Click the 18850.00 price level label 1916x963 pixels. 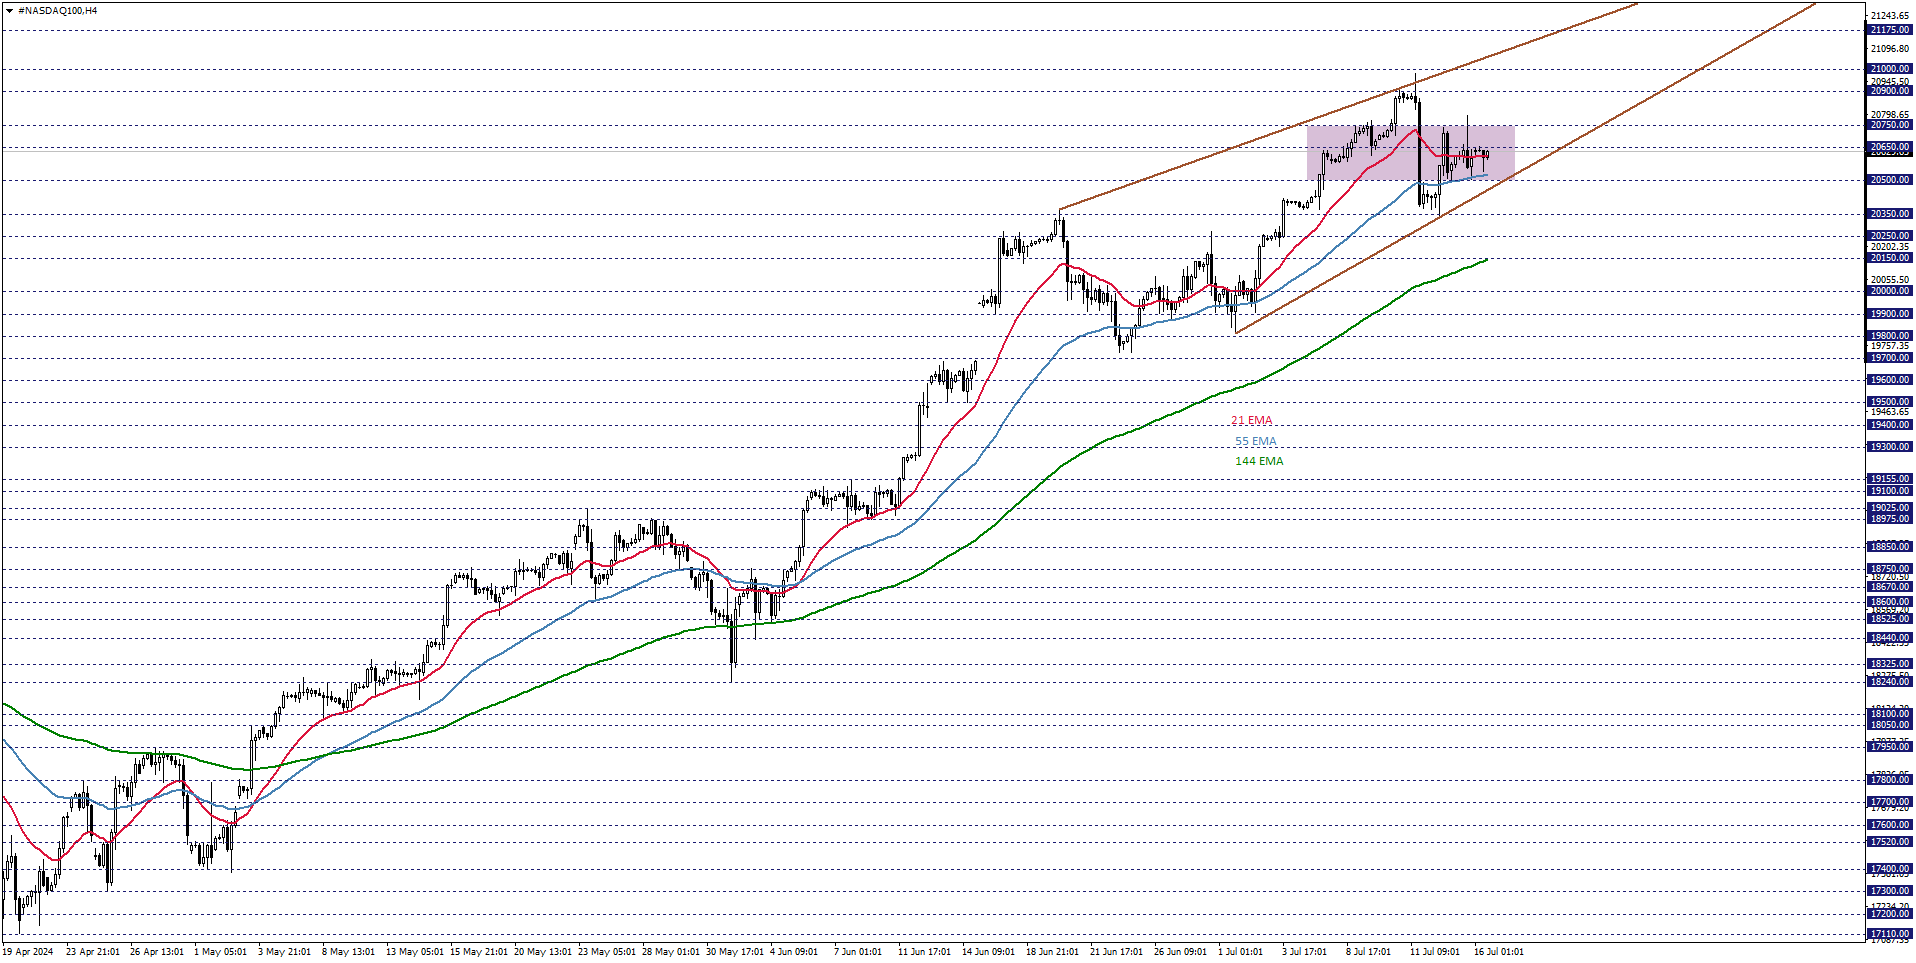coord(1890,547)
